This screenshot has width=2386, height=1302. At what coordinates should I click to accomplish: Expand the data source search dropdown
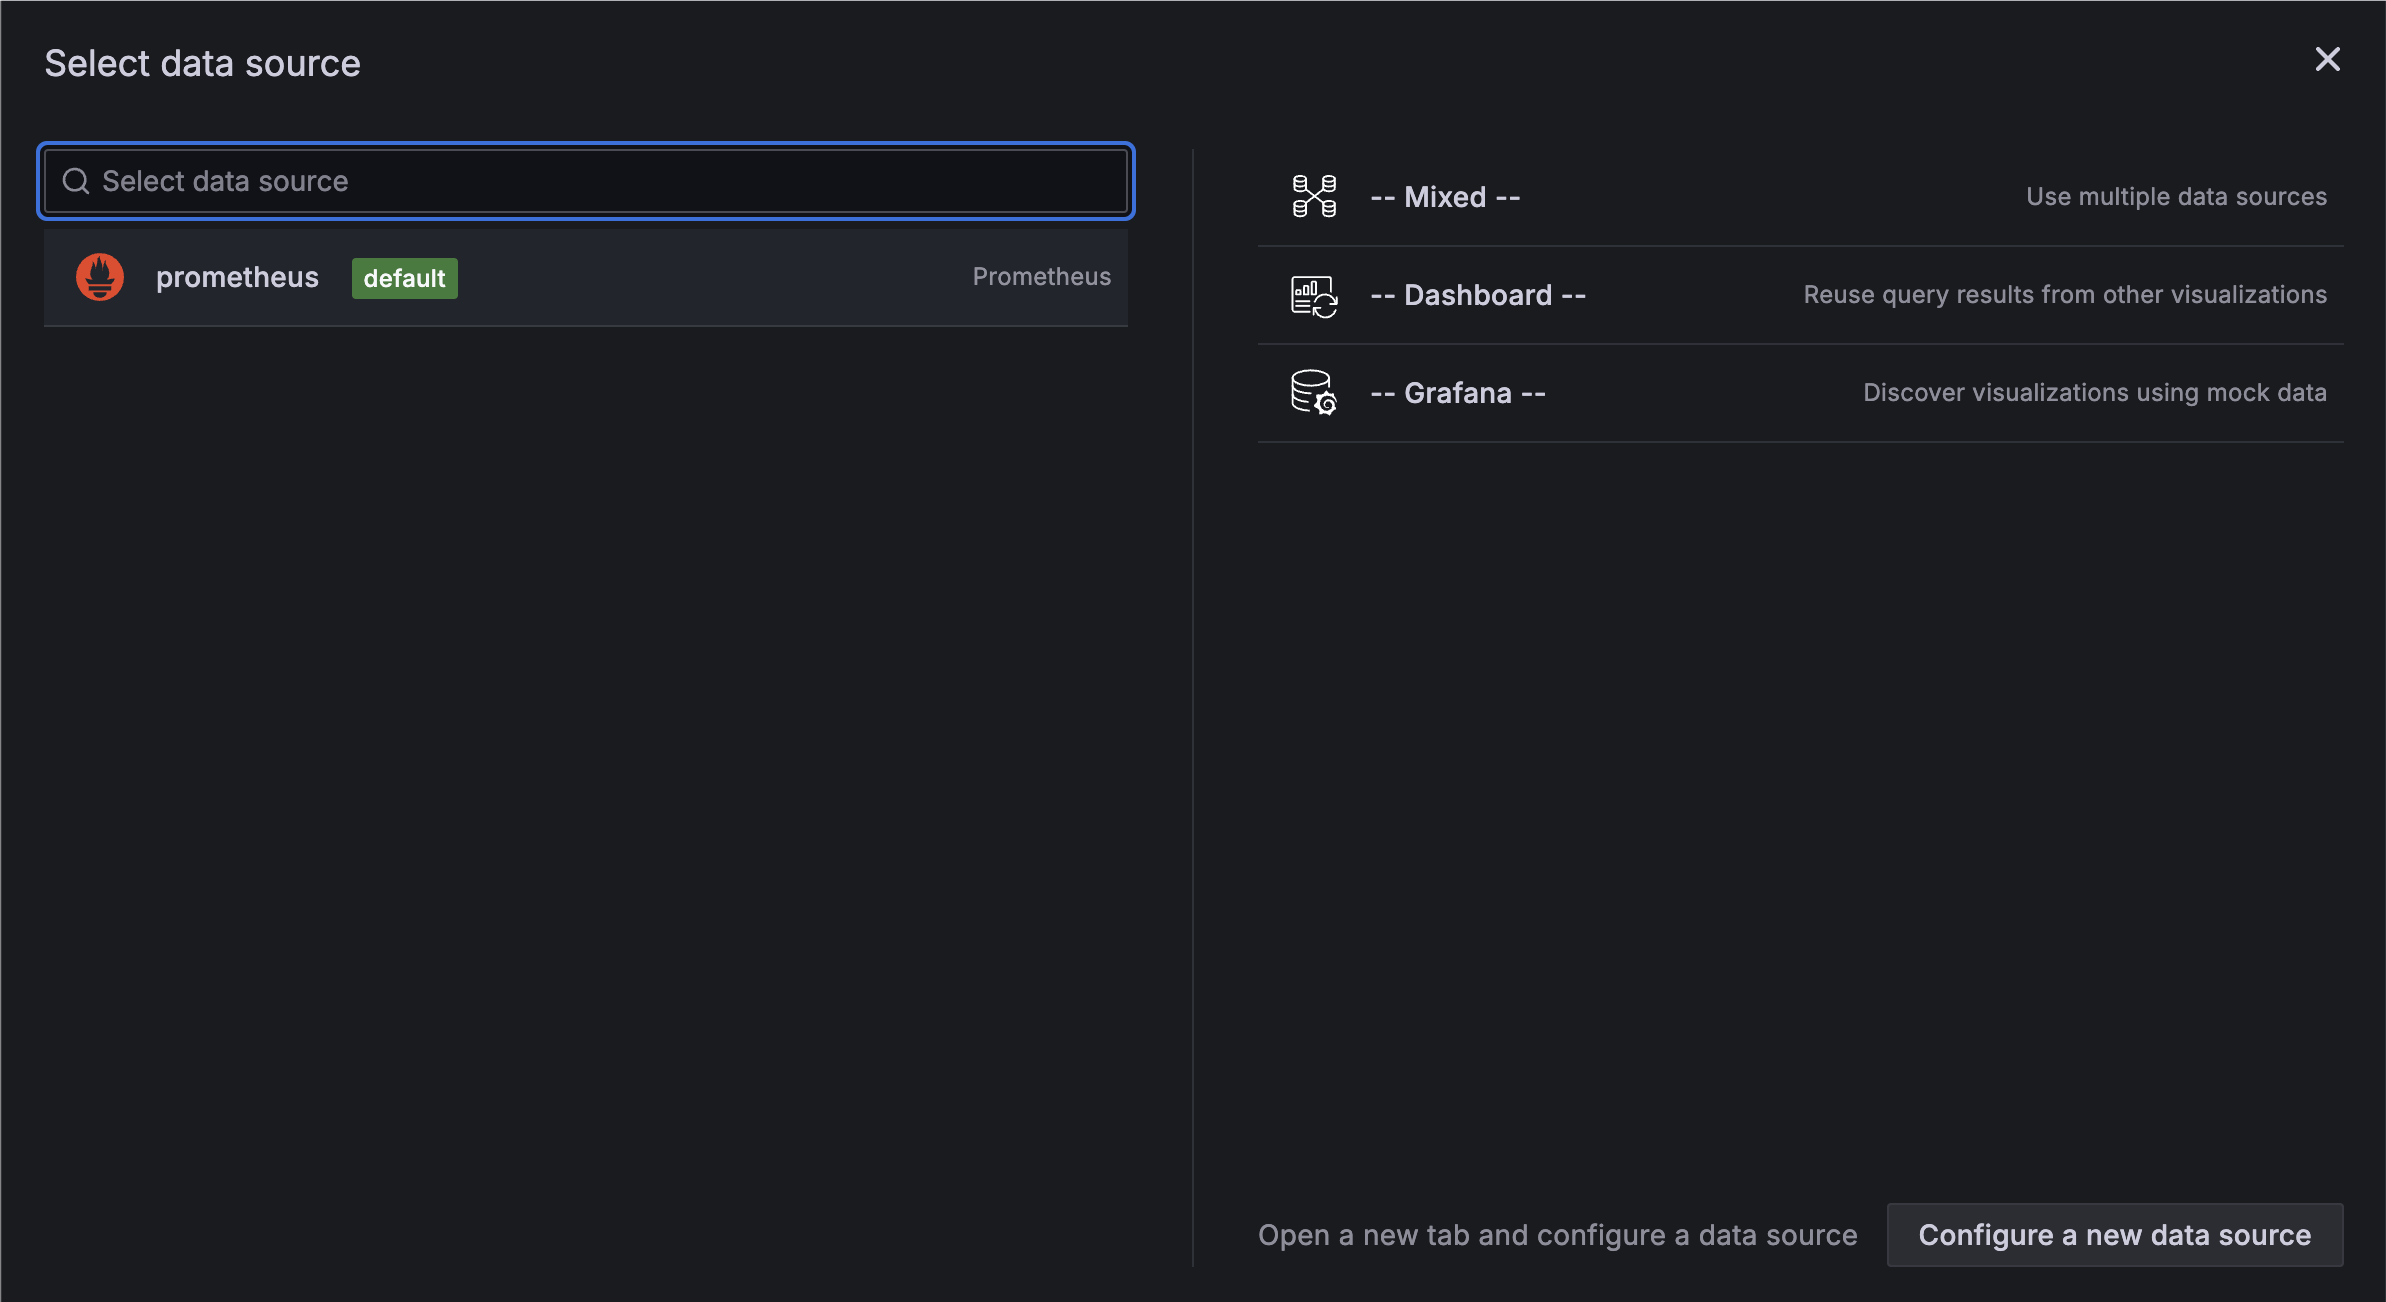pos(585,180)
